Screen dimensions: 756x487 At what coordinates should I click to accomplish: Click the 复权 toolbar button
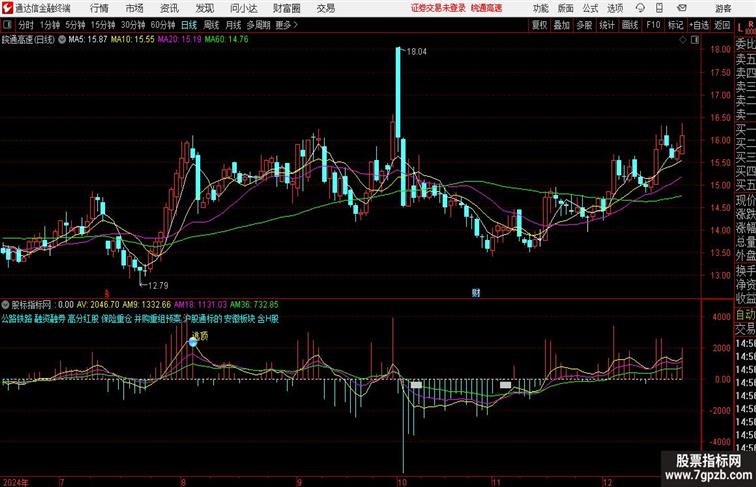(x=540, y=25)
